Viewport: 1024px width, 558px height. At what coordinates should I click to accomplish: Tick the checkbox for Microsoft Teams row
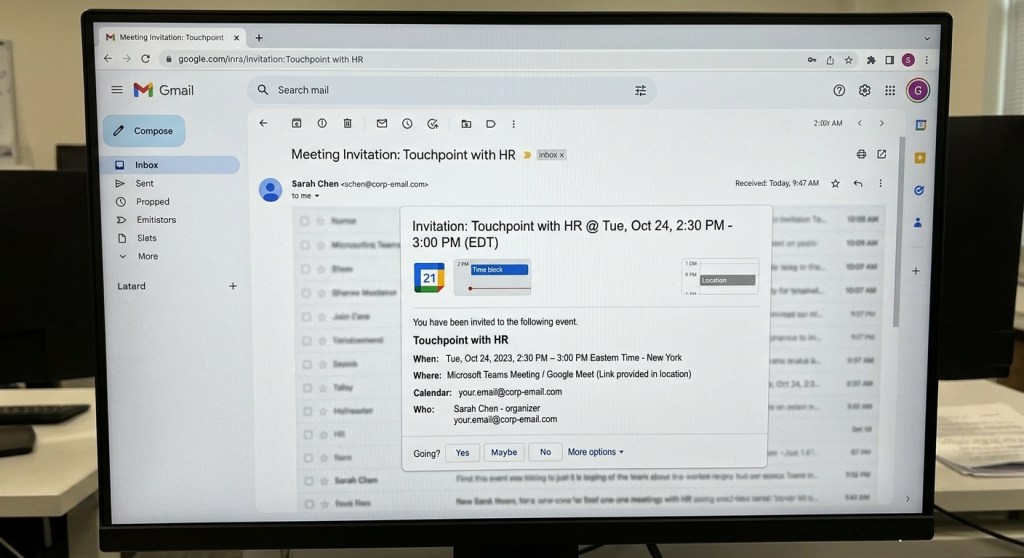tap(305, 245)
